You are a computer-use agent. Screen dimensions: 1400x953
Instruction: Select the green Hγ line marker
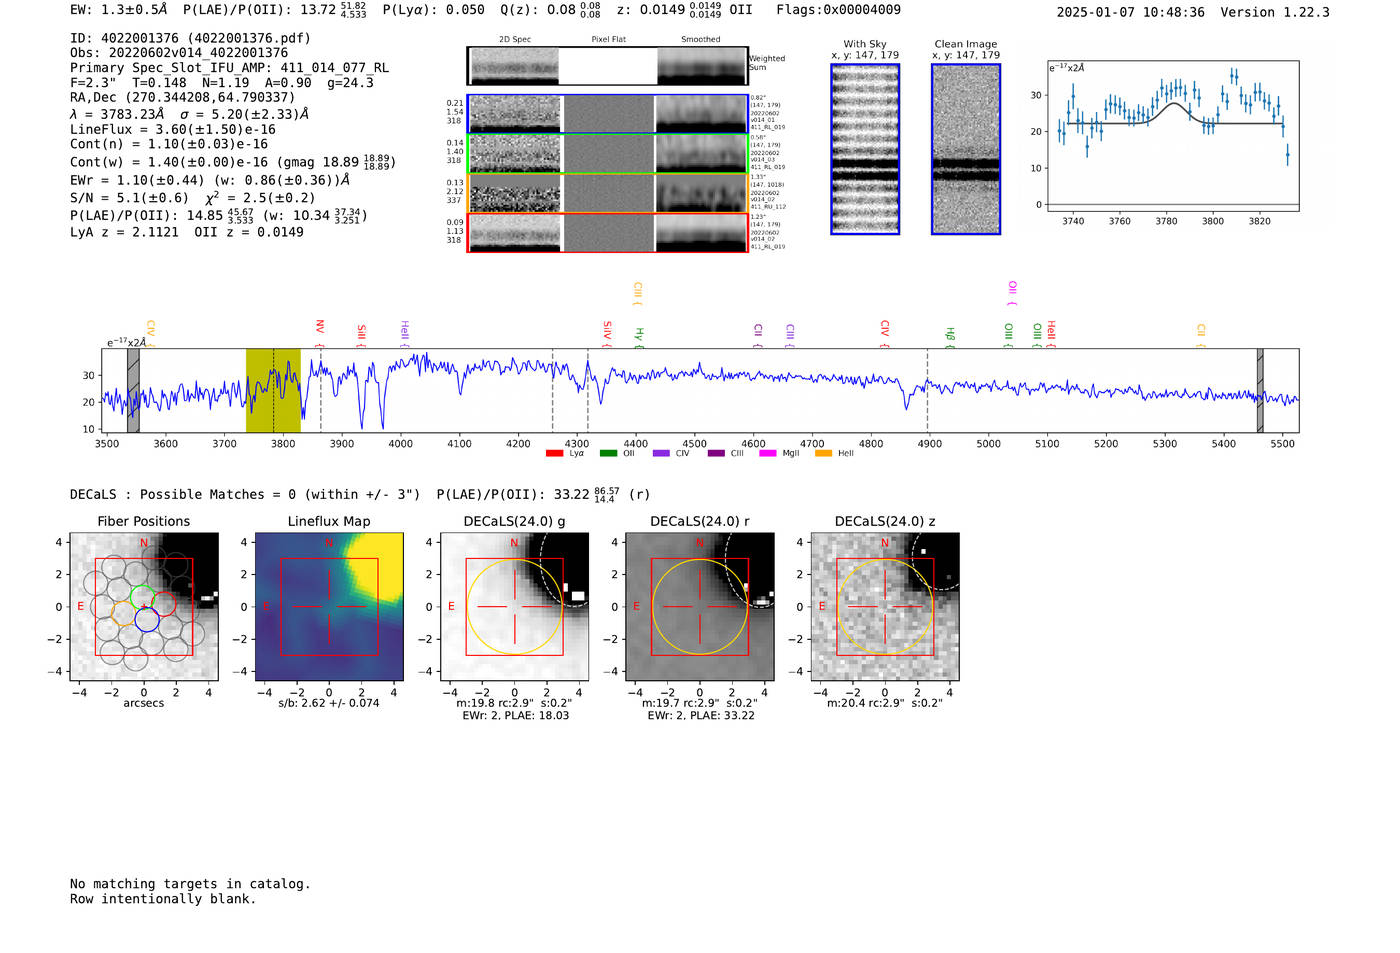tap(639, 338)
